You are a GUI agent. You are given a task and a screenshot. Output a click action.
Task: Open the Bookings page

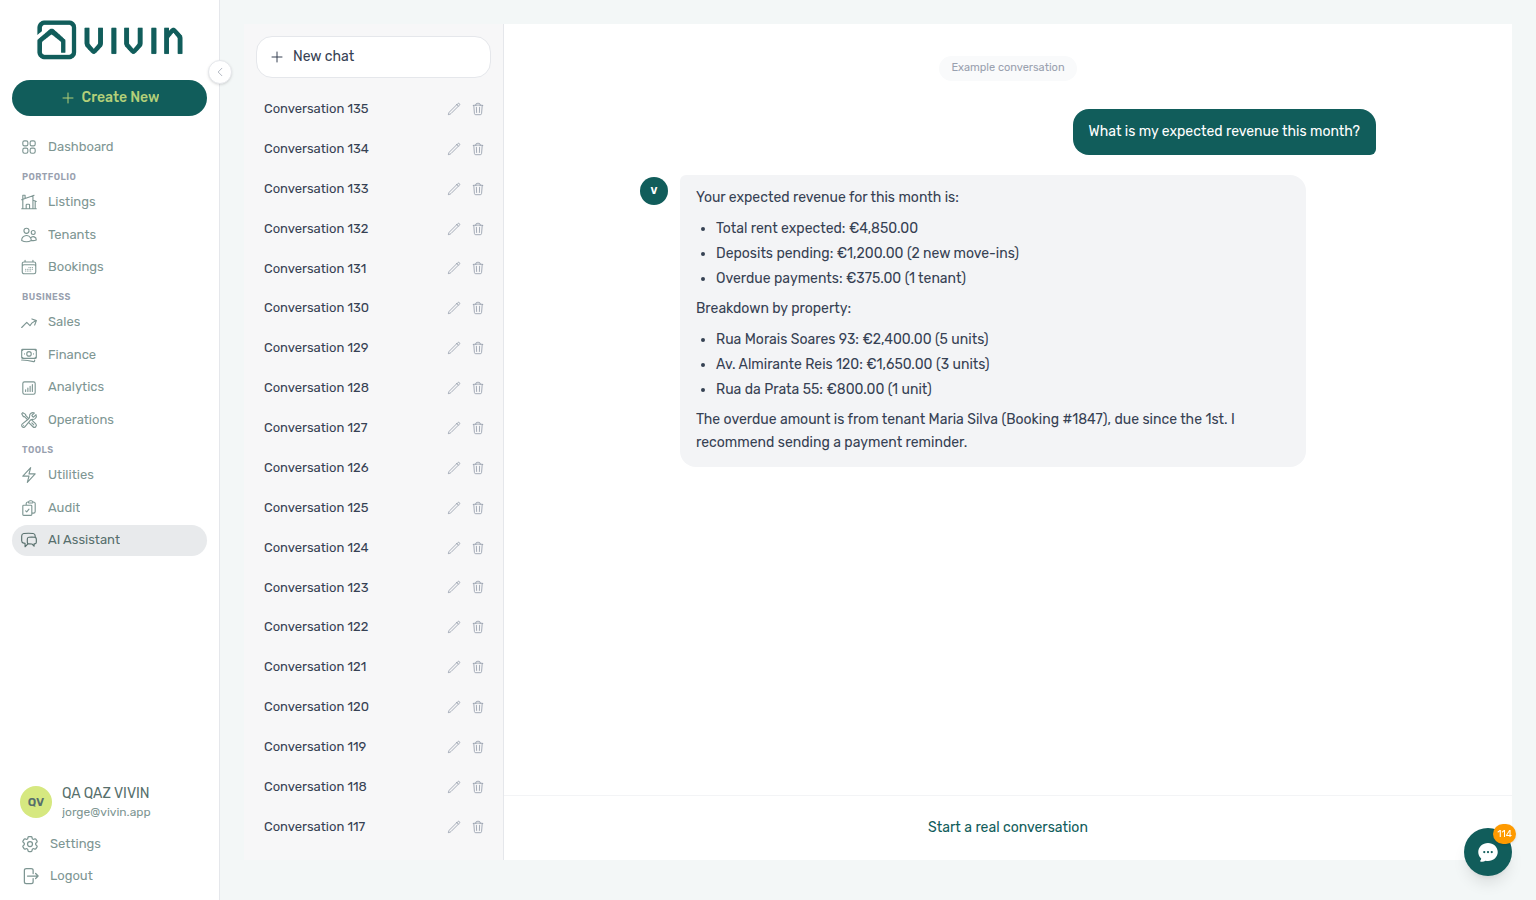pos(109,267)
